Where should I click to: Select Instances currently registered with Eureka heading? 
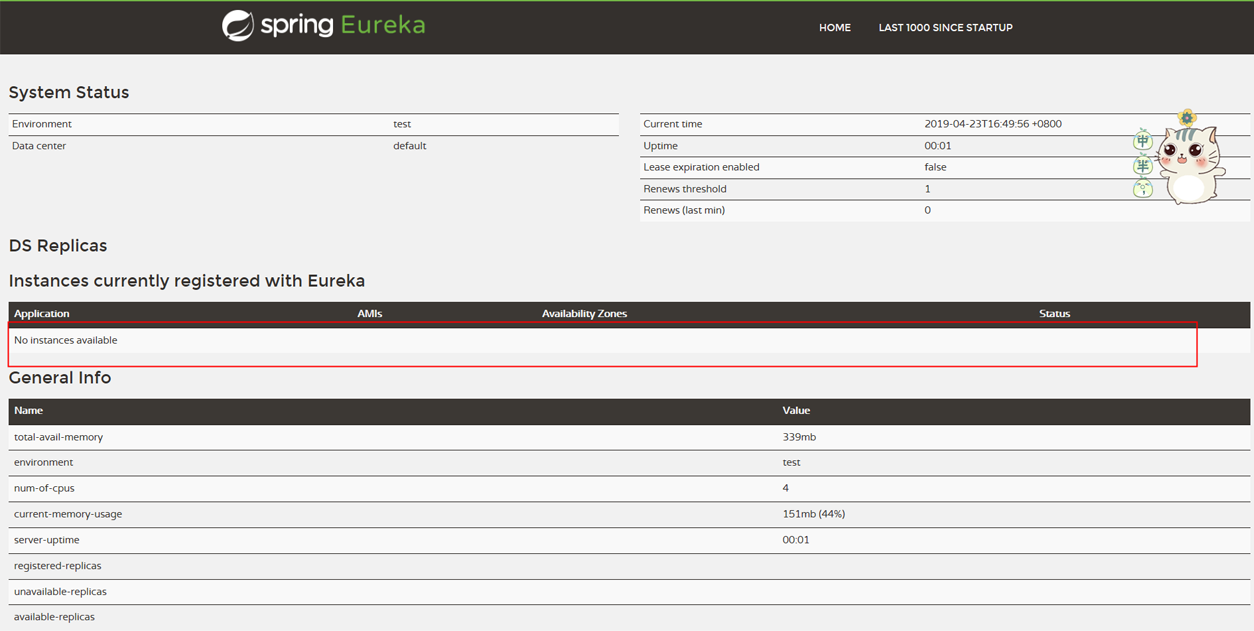(187, 281)
